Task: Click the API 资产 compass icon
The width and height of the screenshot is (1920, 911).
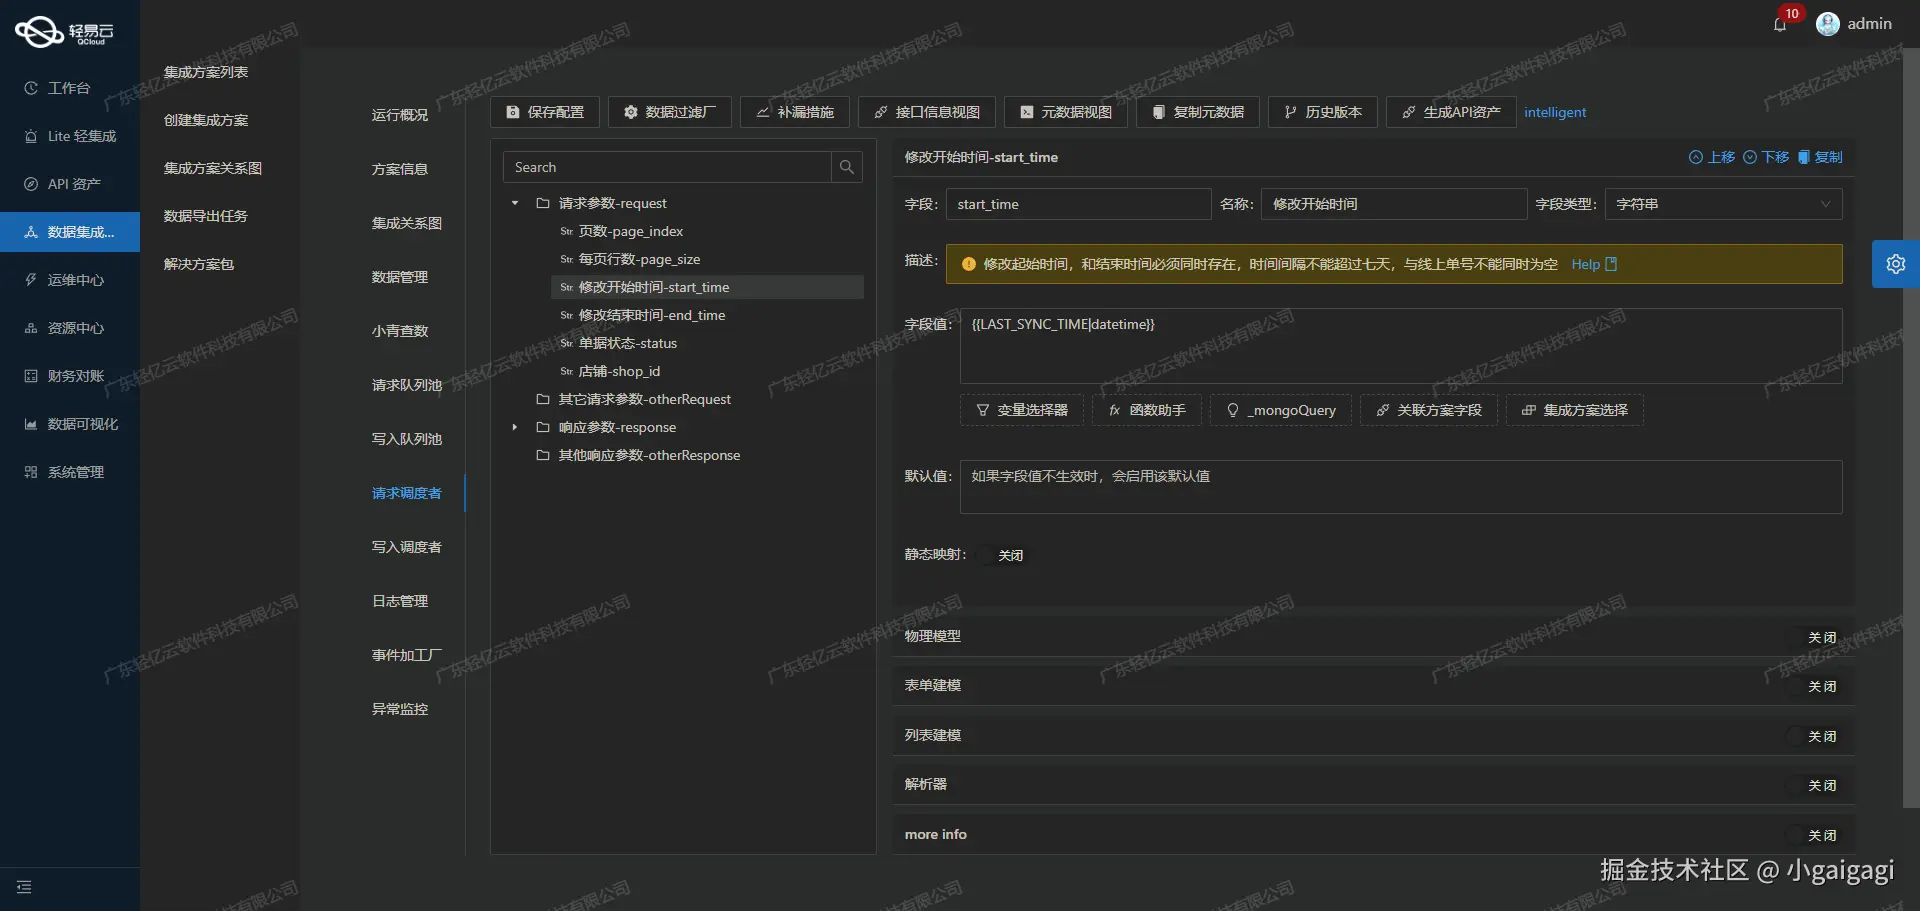Action: coord(31,184)
